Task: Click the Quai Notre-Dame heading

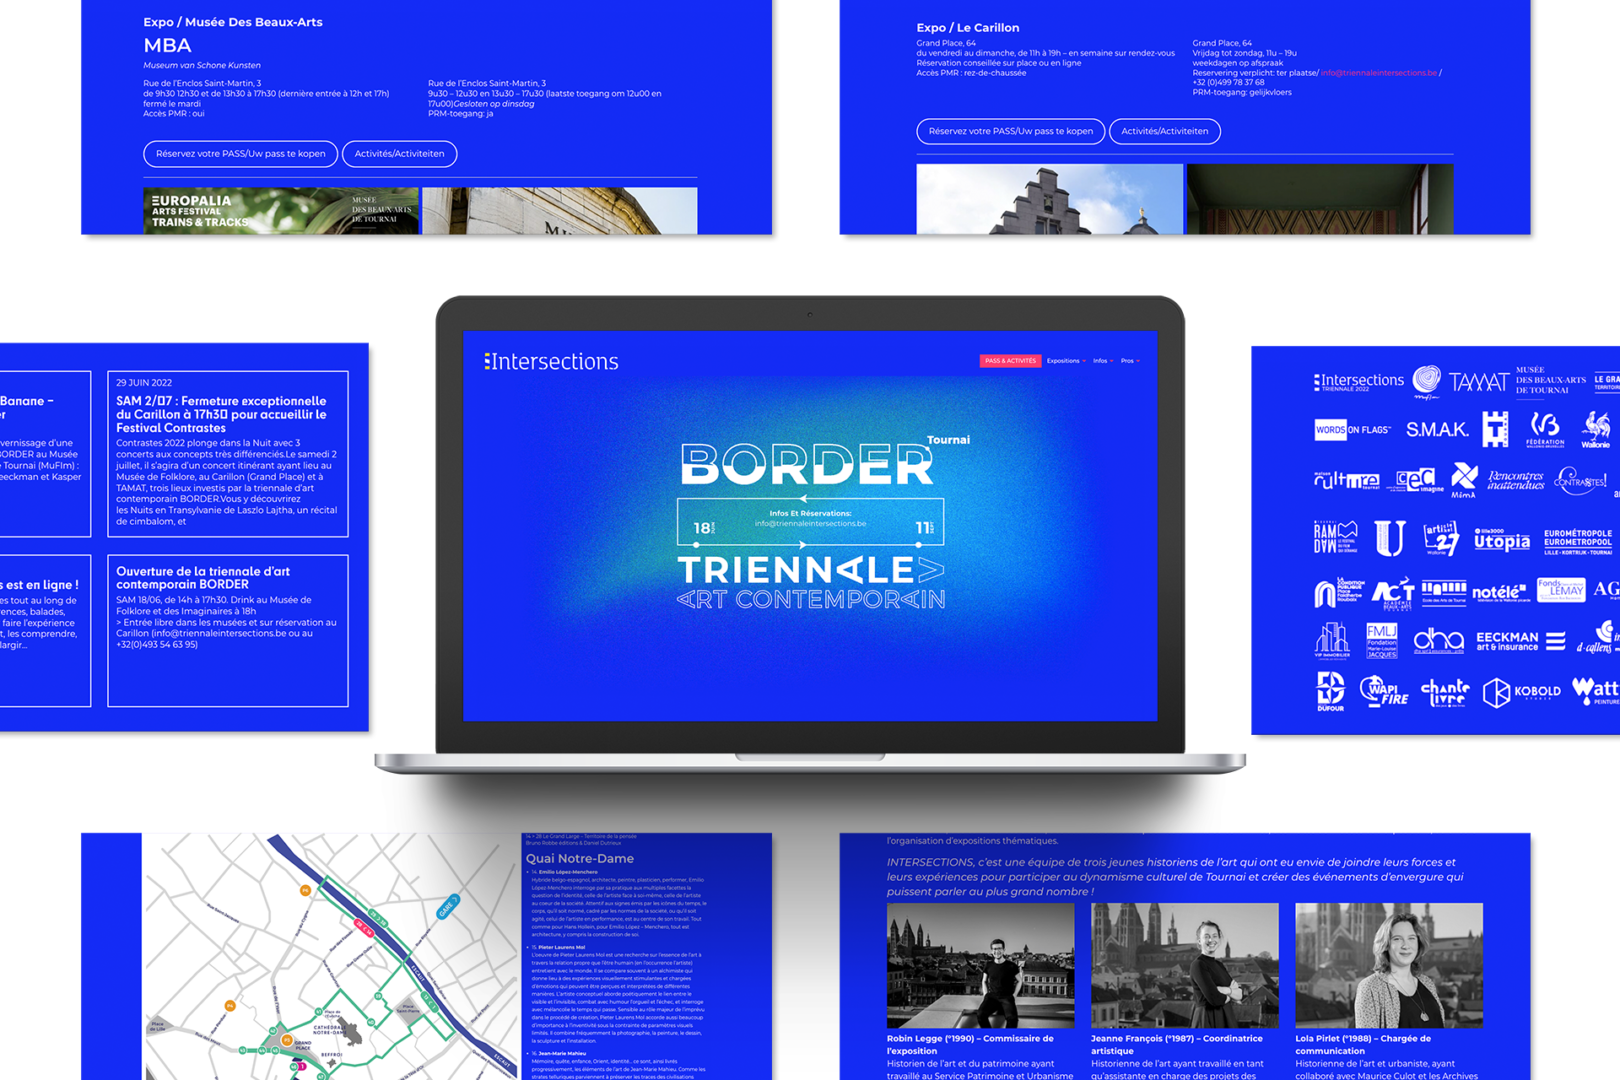Action: pyautogui.click(x=580, y=859)
